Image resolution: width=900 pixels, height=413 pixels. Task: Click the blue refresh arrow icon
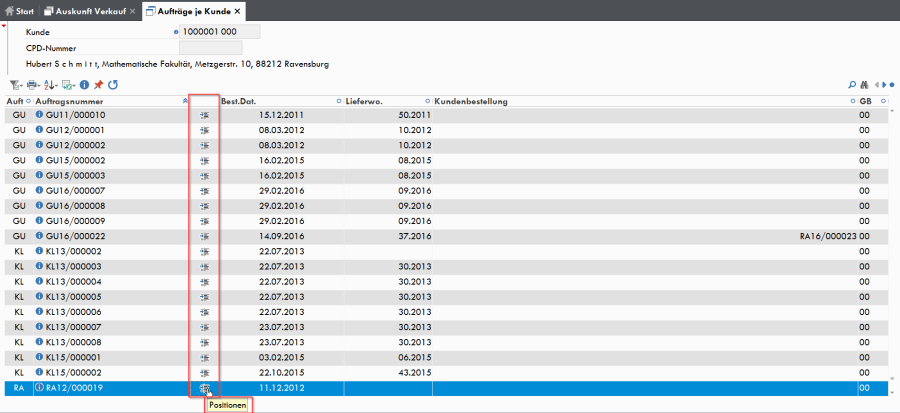click(x=113, y=85)
